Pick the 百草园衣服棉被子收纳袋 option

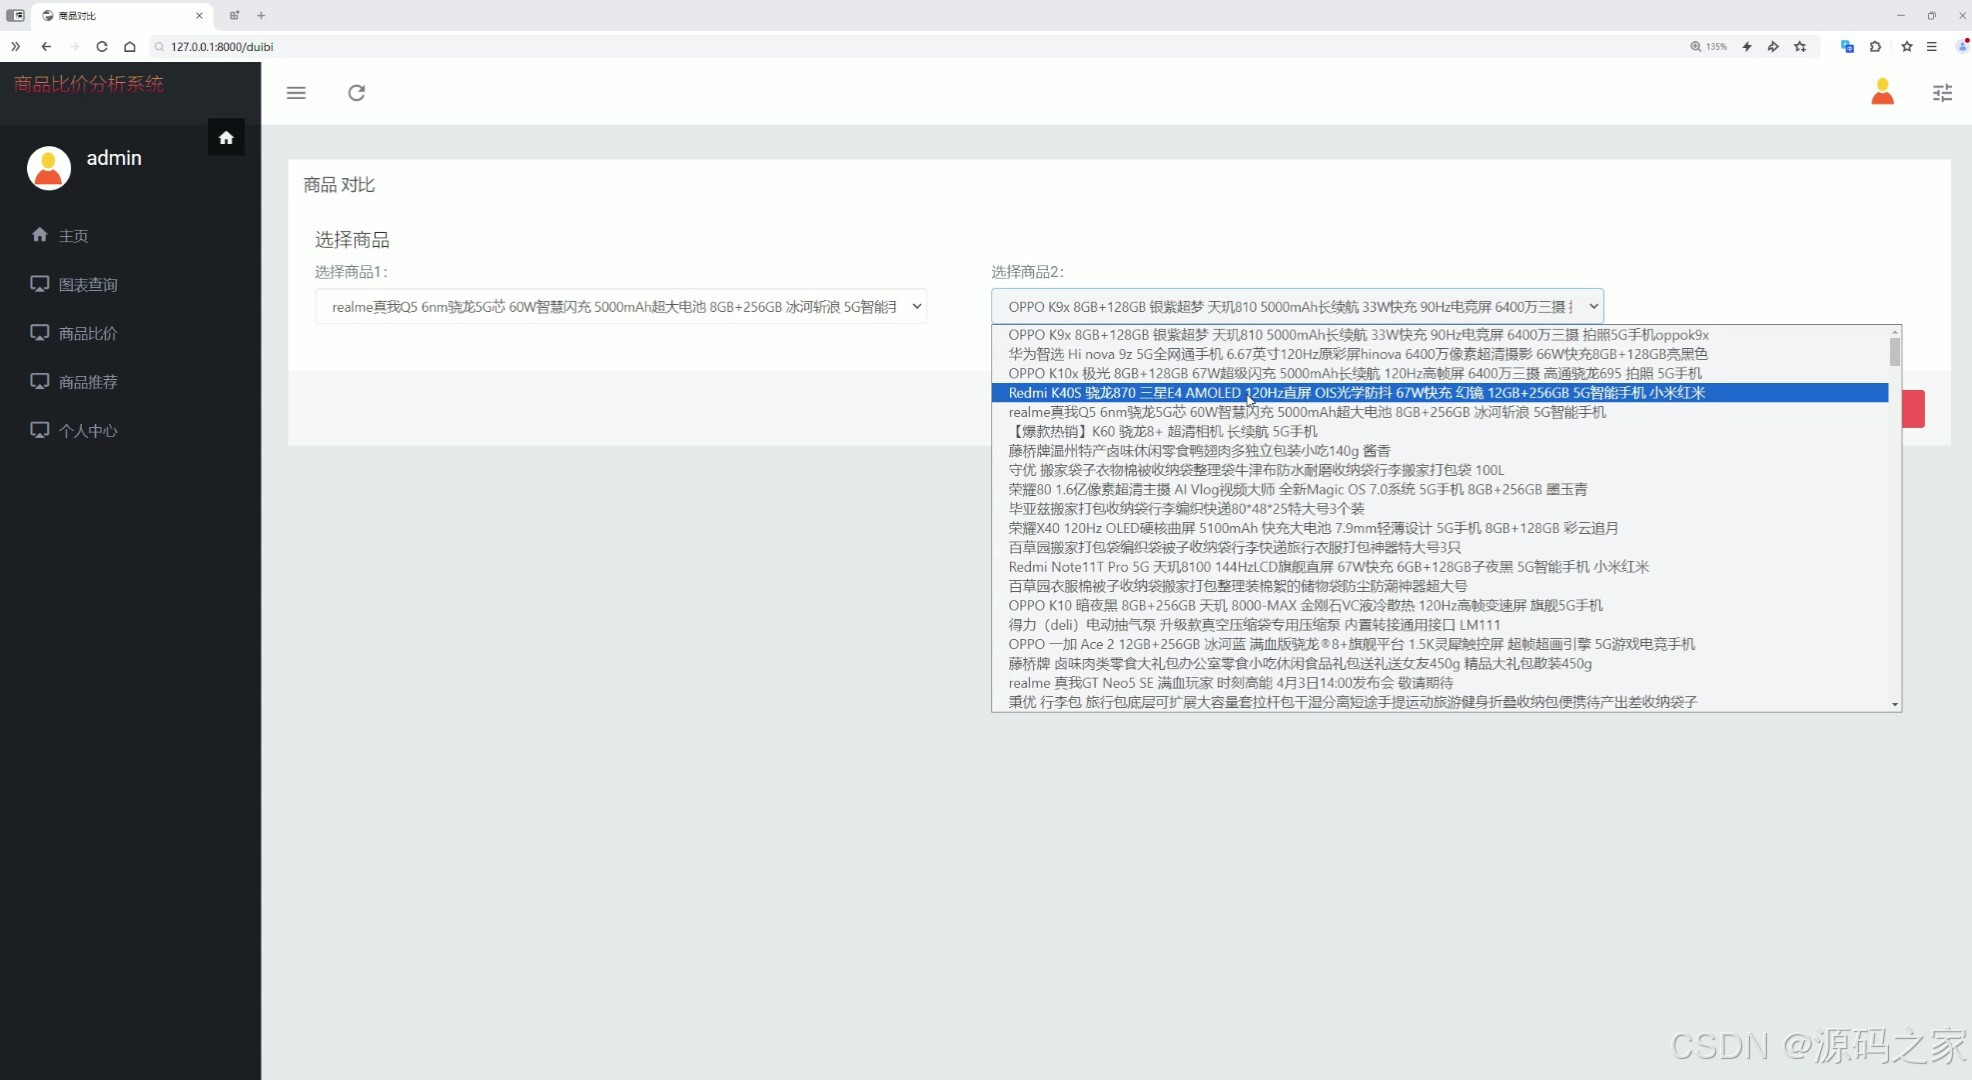(x=1440, y=586)
